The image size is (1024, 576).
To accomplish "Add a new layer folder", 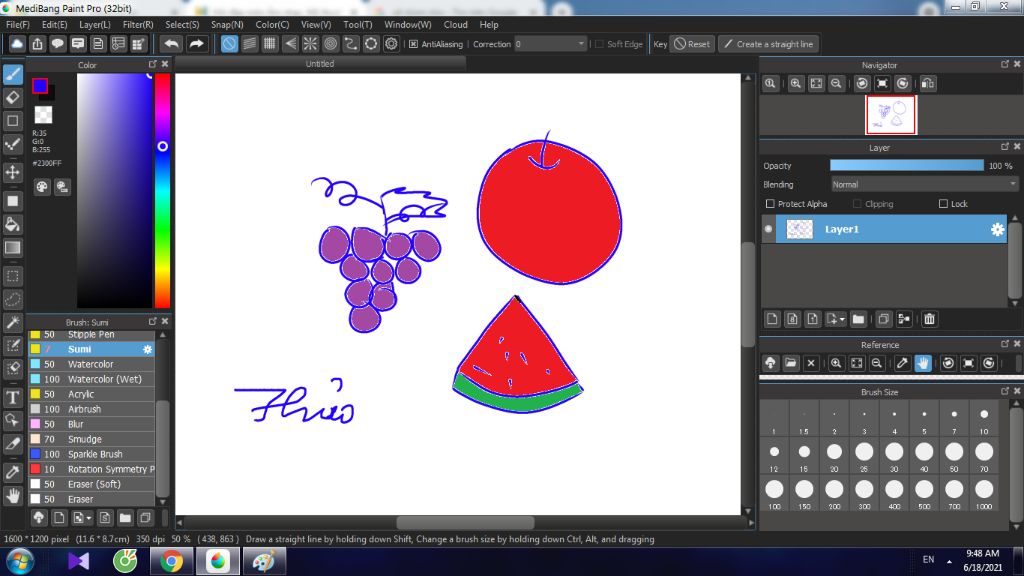I will pyautogui.click(x=858, y=319).
